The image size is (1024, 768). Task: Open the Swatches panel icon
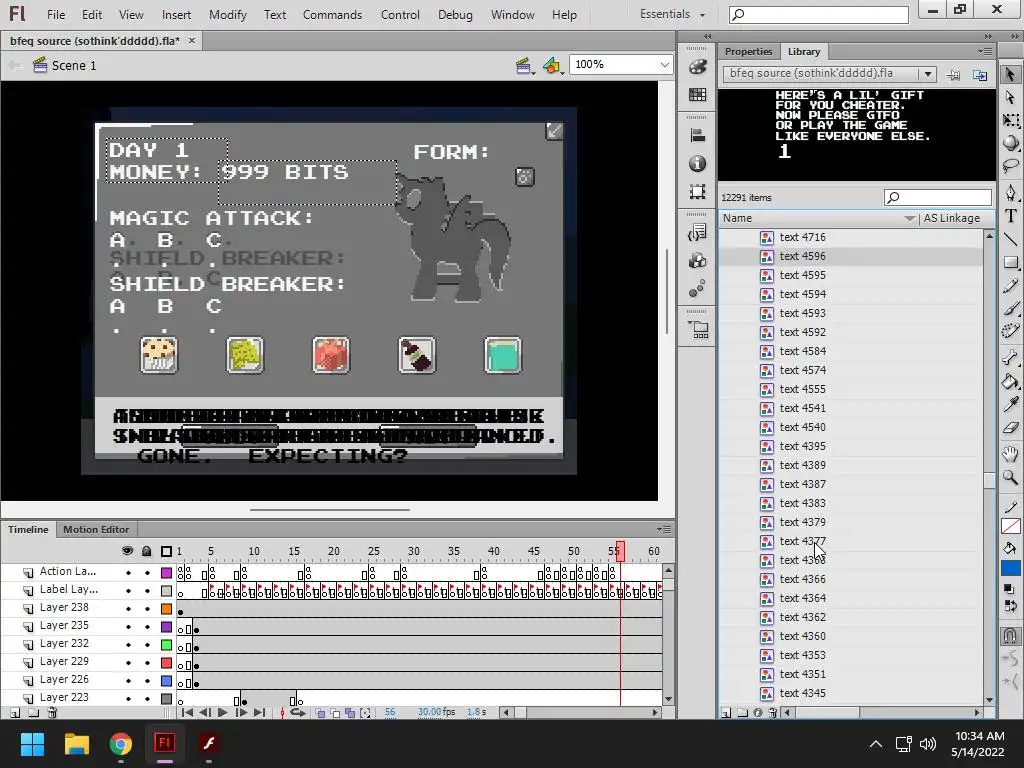point(697,95)
